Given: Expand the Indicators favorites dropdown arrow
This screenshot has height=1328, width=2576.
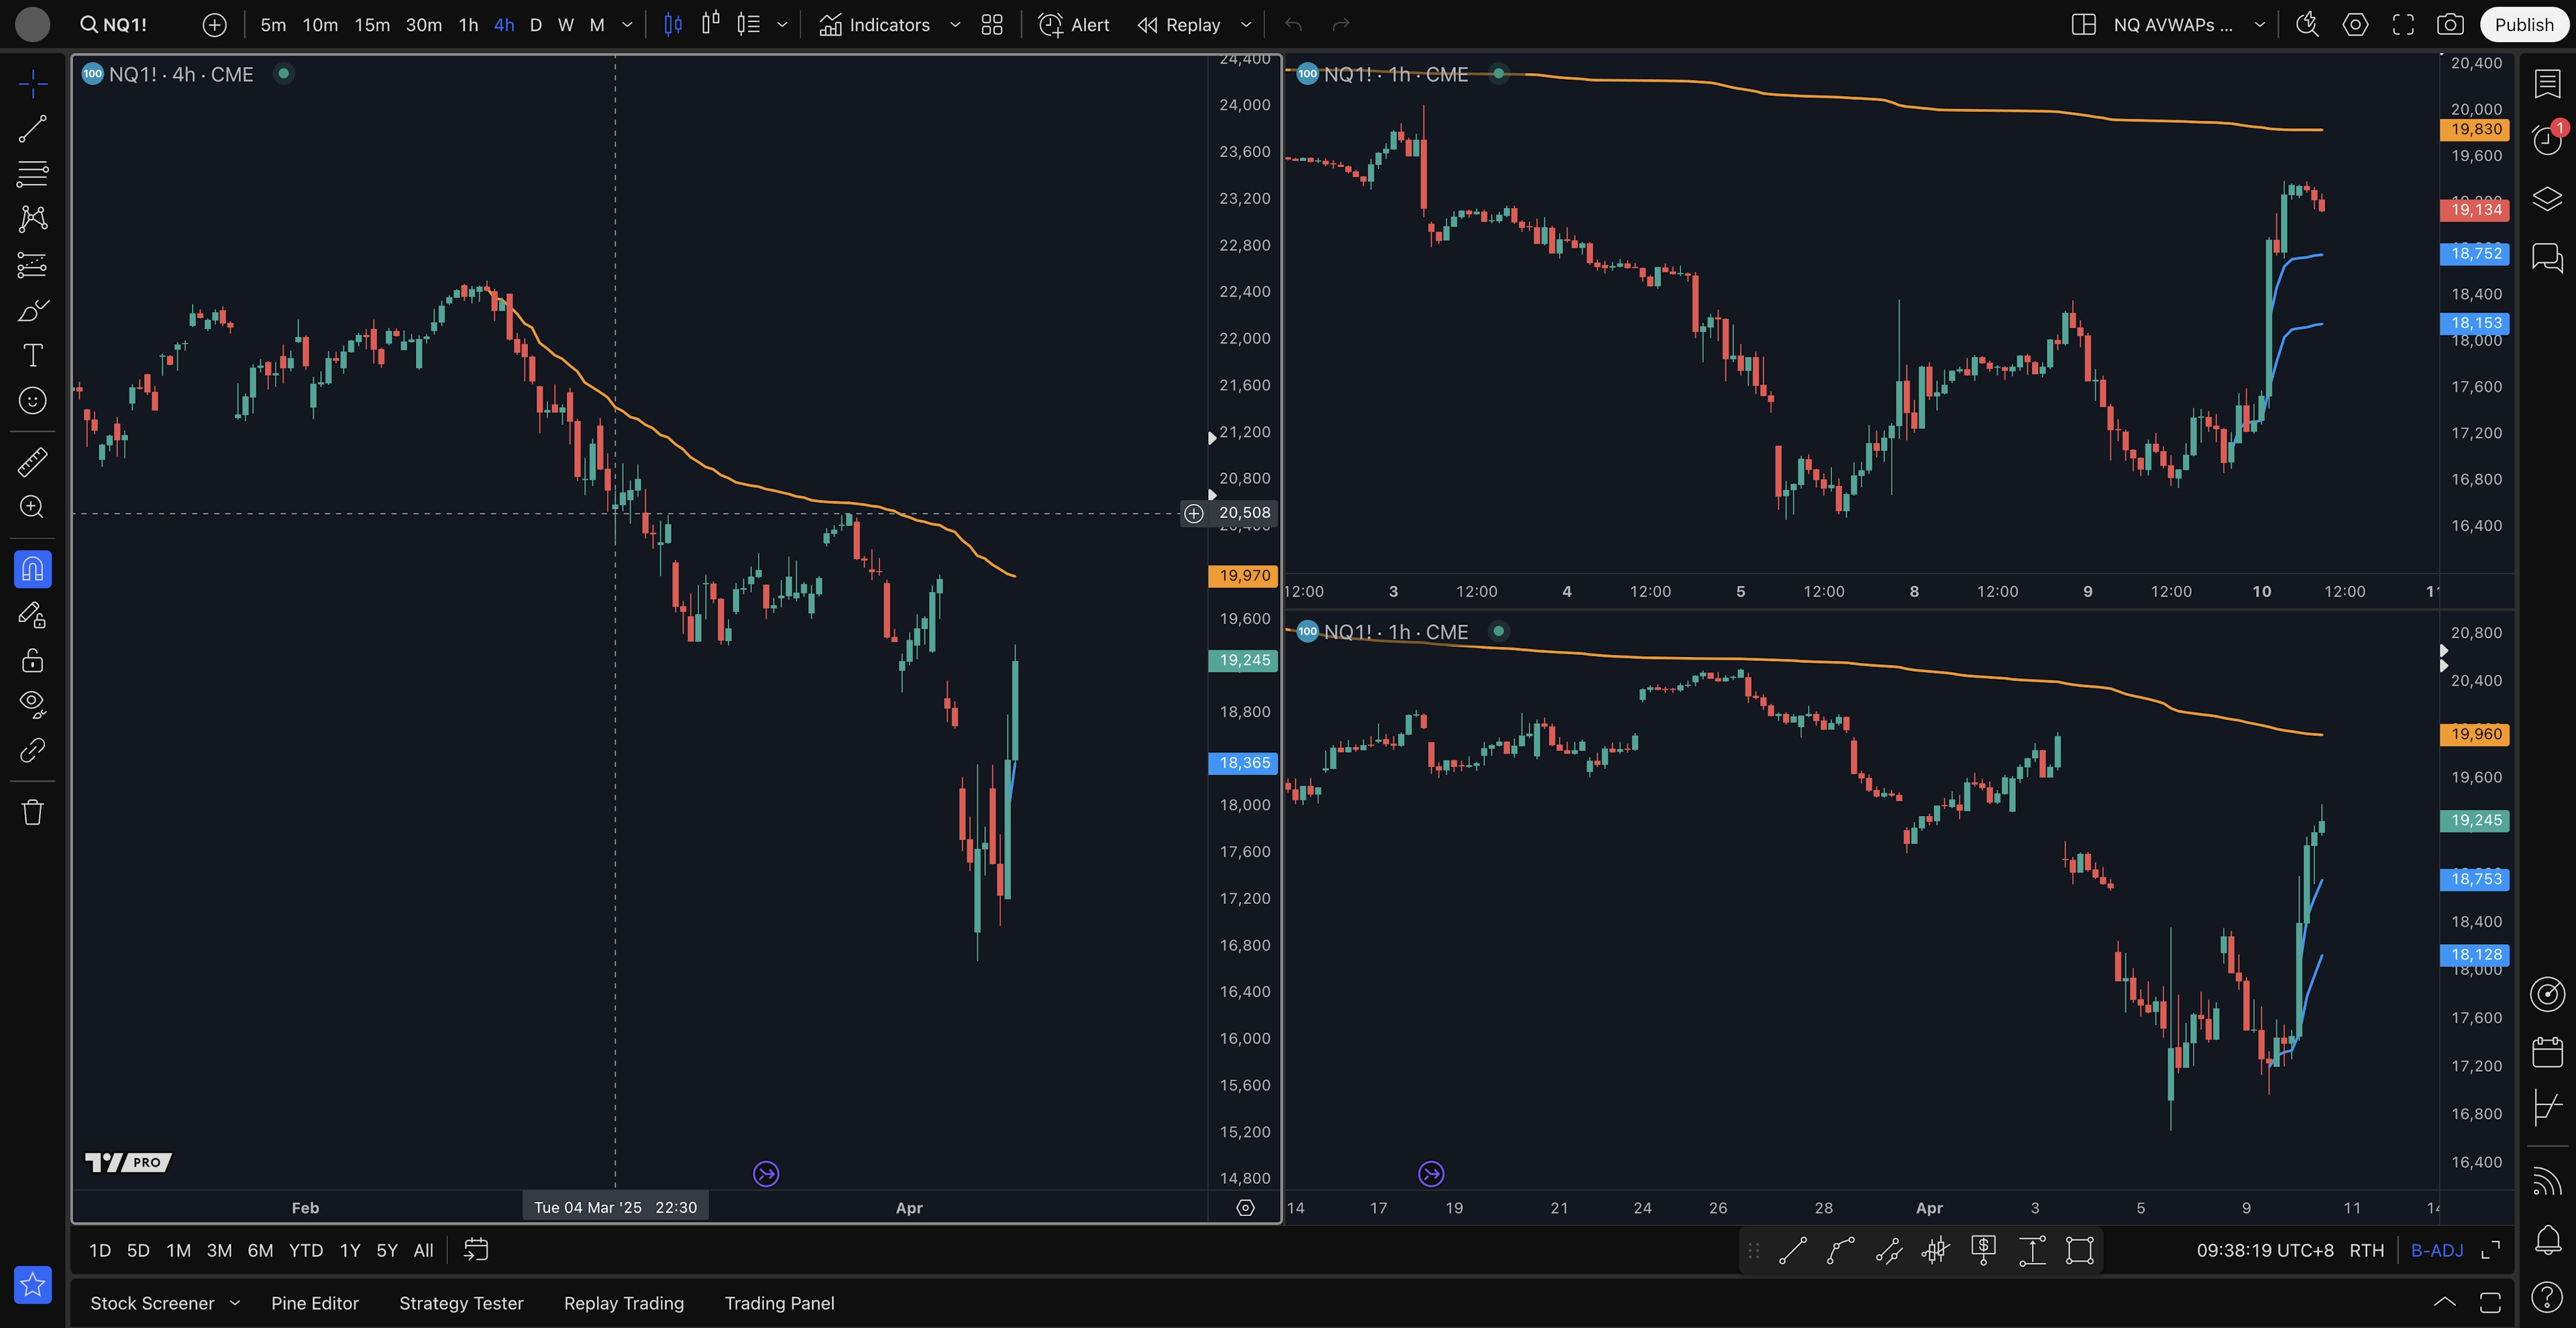Looking at the screenshot, I should tap(955, 25).
